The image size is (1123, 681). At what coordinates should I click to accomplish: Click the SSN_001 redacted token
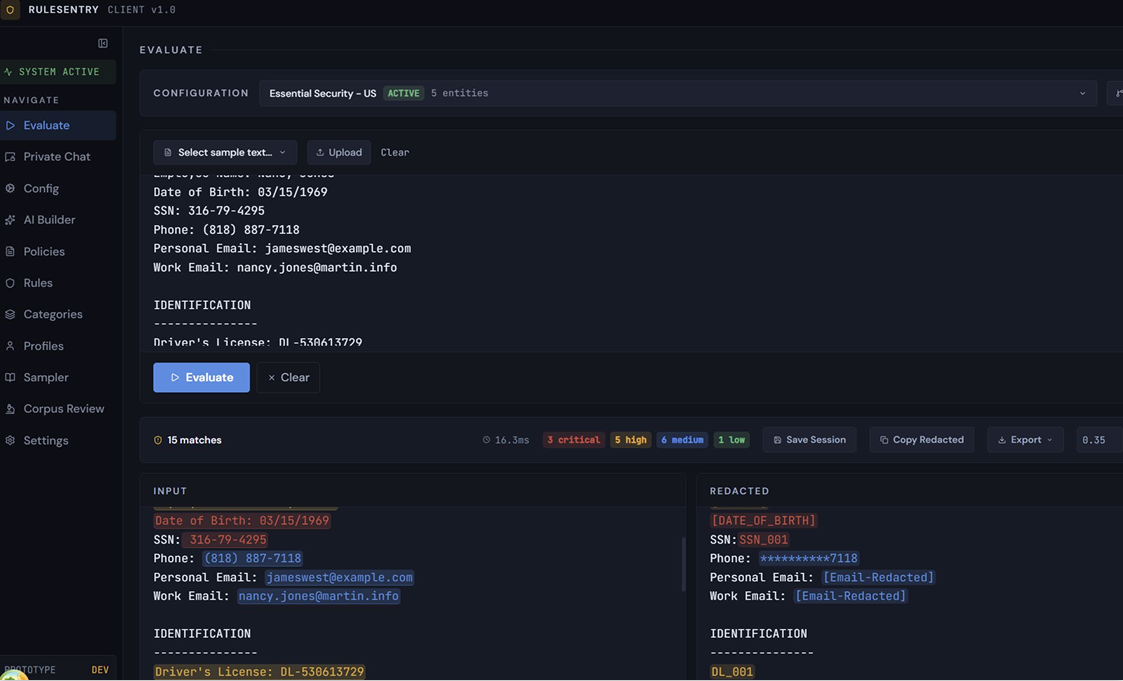pos(763,540)
